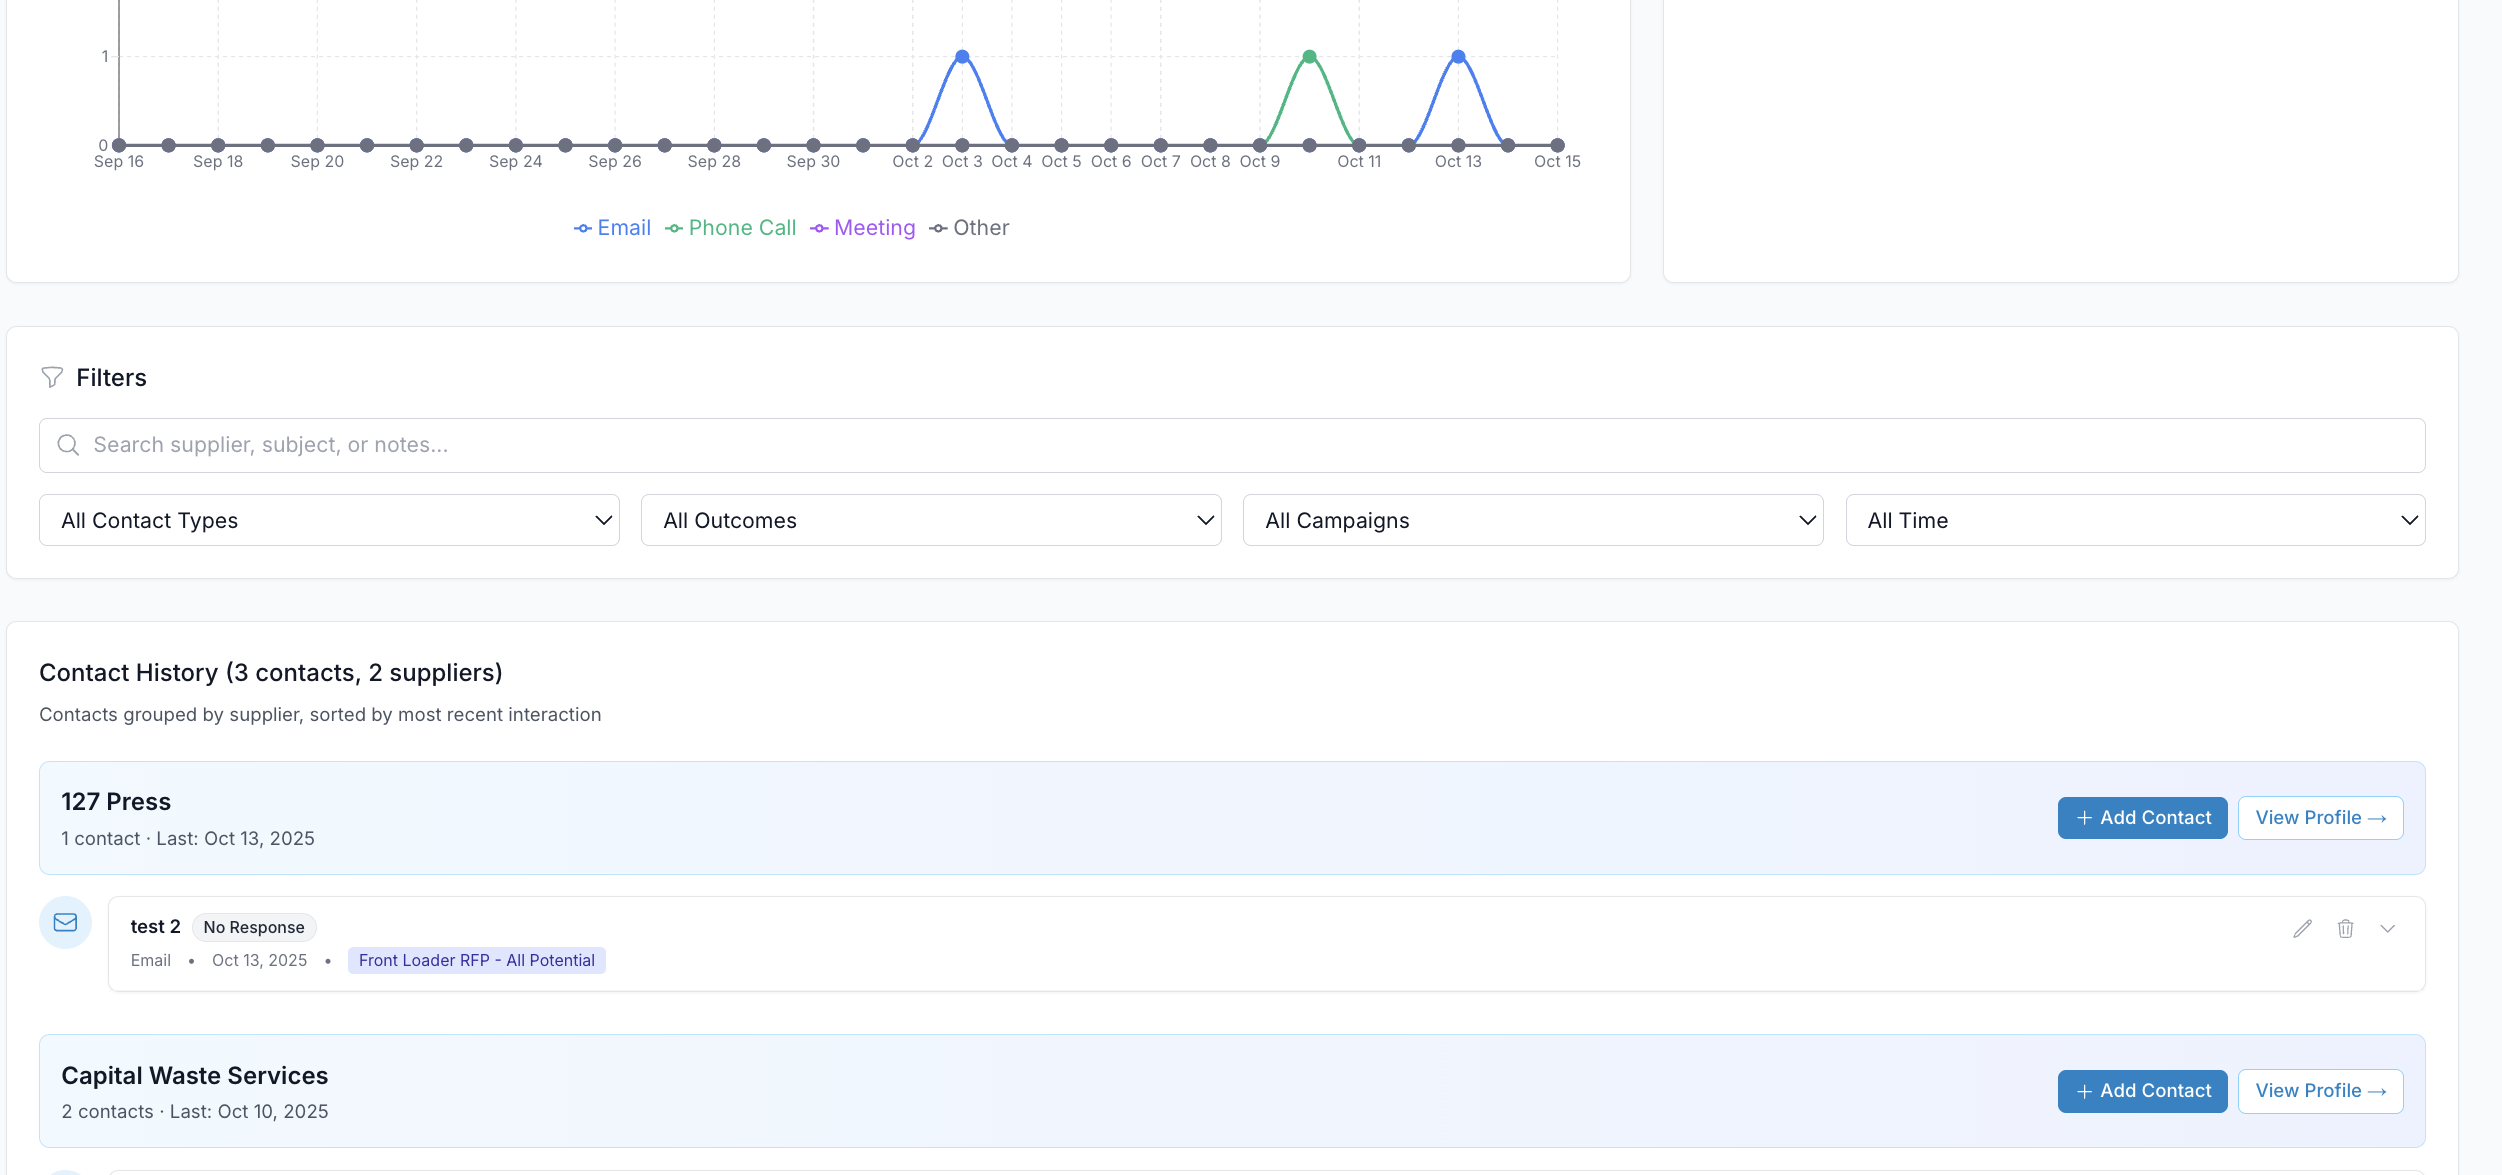Click the plus icon on Capital Waste Add Contact button
The width and height of the screenshot is (2502, 1175).
[2085, 1090]
